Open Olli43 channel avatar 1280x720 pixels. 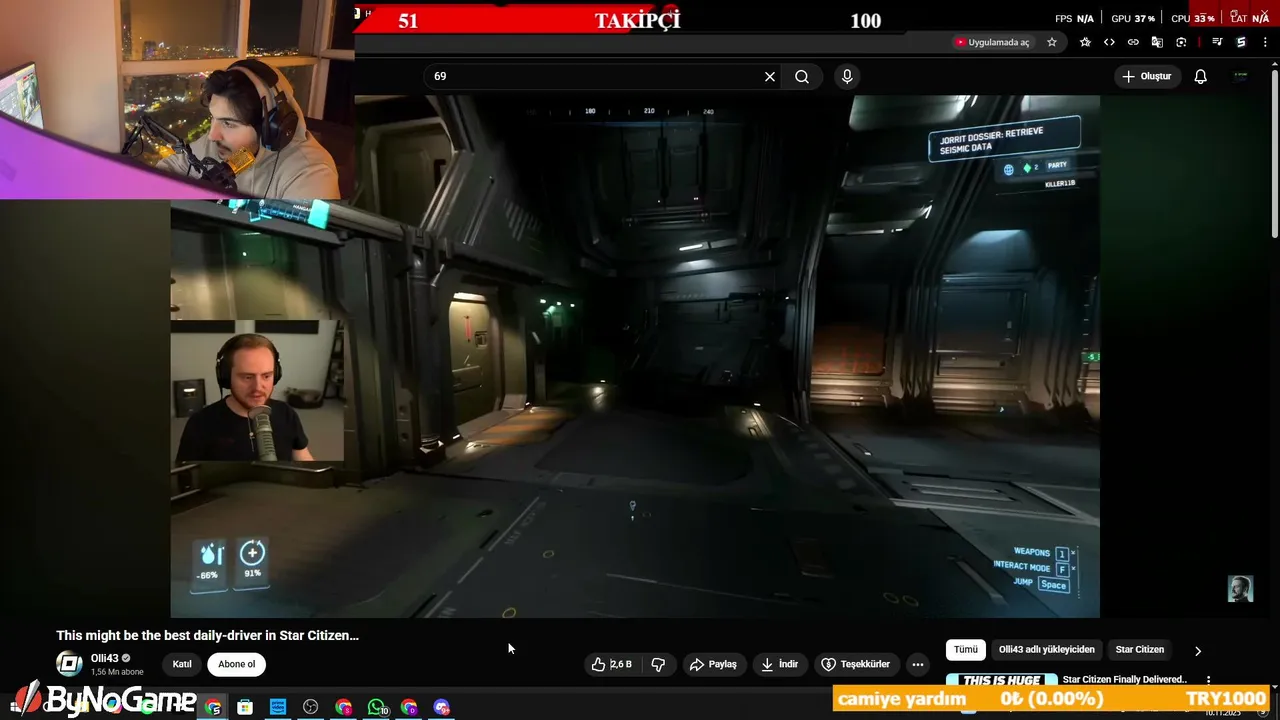click(69, 664)
